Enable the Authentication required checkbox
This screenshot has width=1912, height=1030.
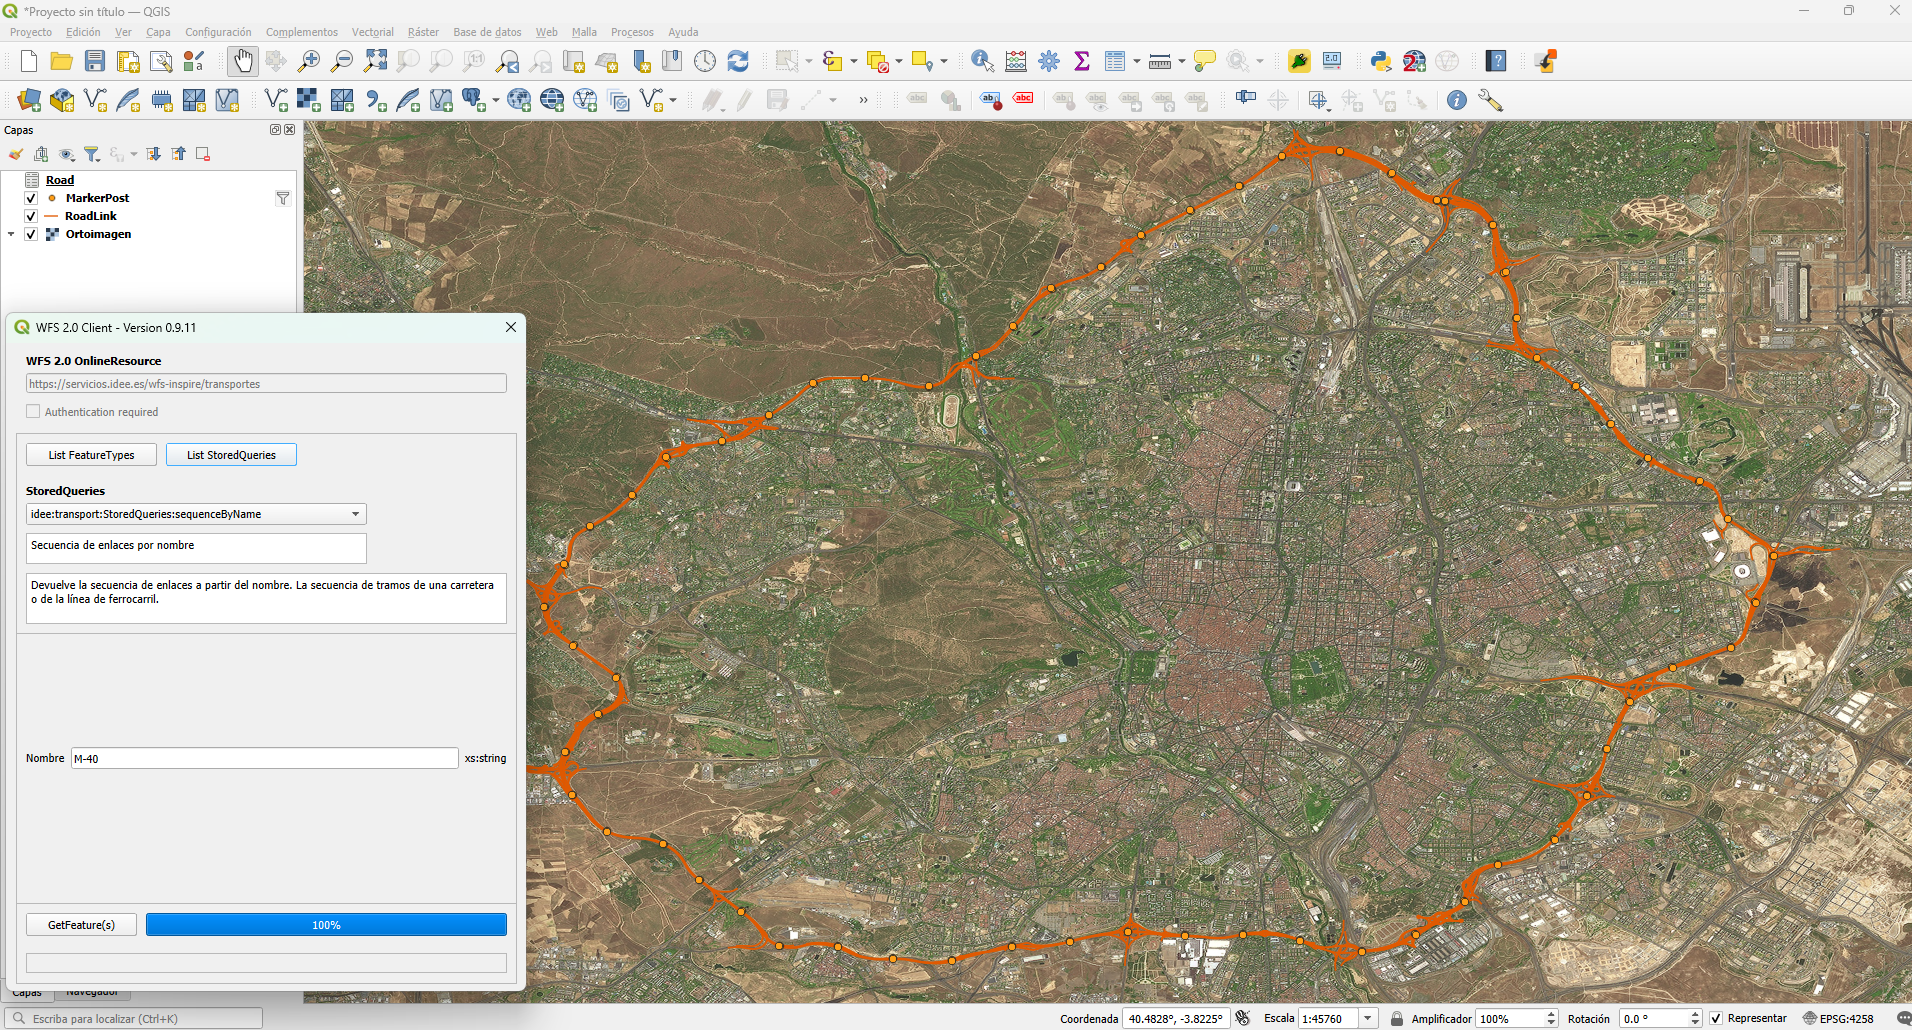[x=33, y=412]
